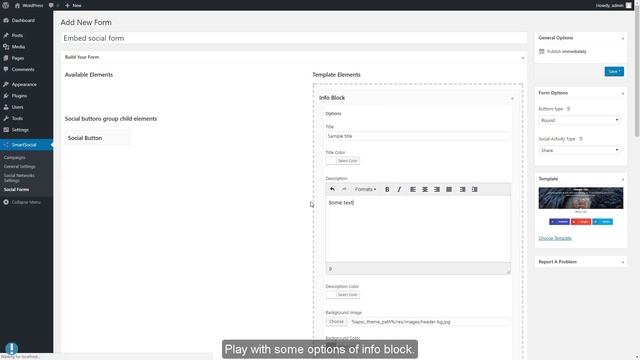This screenshot has width=640, height=360.
Task: Click in the description text area
Action: [418, 229]
